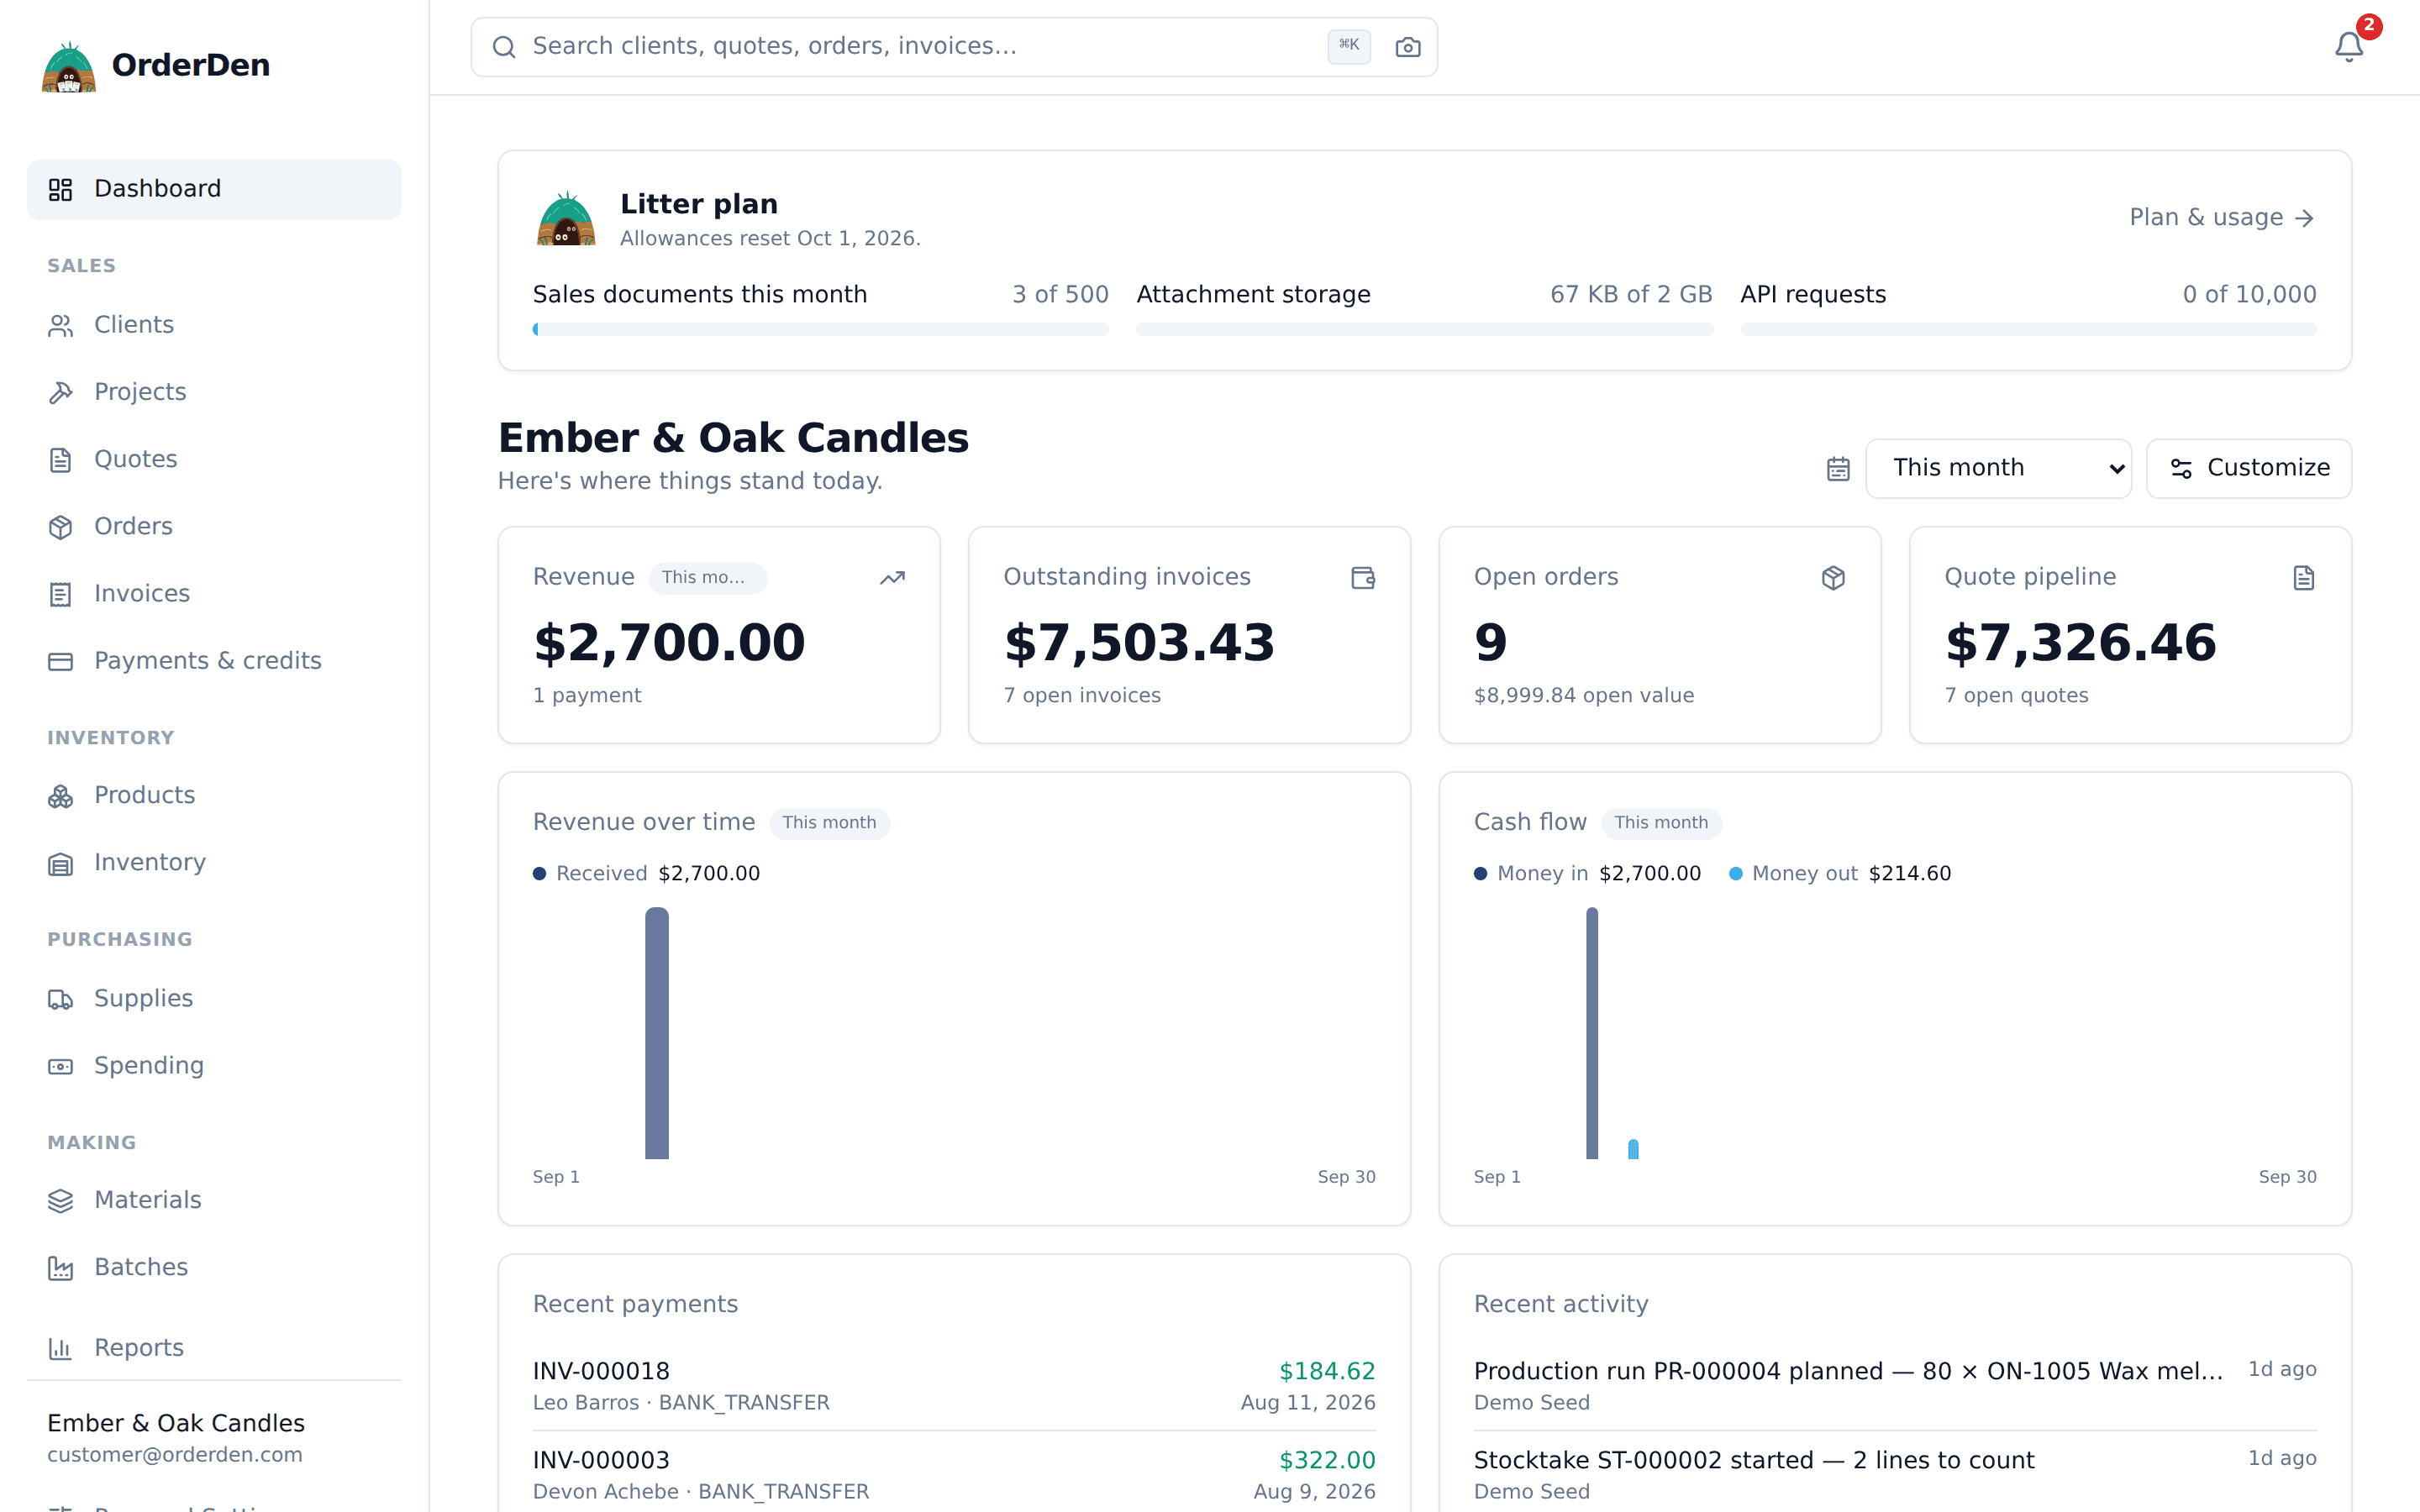Click the ⌘K shortcut badge

(x=1349, y=46)
